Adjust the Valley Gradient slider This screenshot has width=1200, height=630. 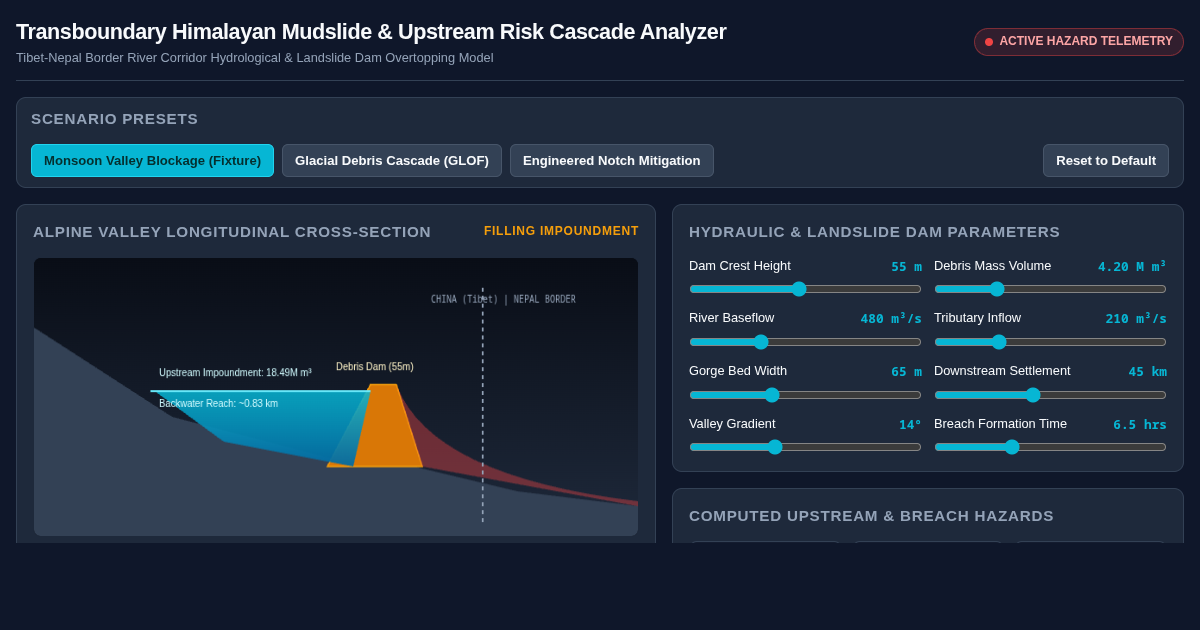tap(805, 447)
